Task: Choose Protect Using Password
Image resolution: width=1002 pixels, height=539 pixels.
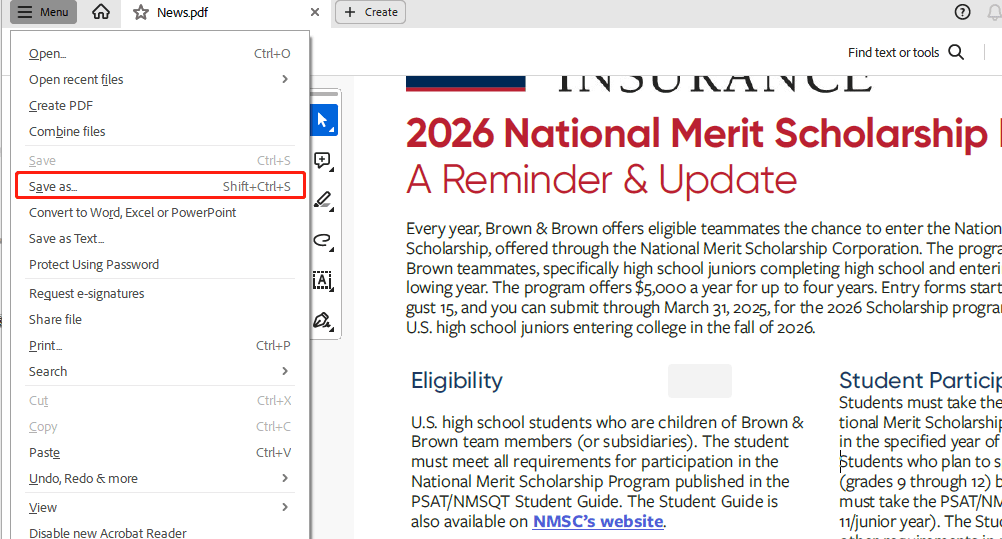Action: [x=159, y=264]
